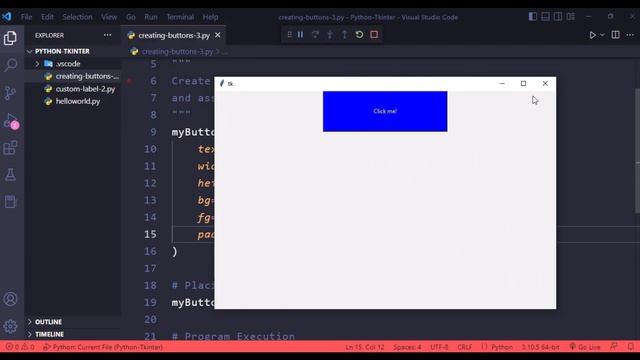The height and width of the screenshot is (360, 640).
Task: Open the Selection menu
Action: point(77,17)
